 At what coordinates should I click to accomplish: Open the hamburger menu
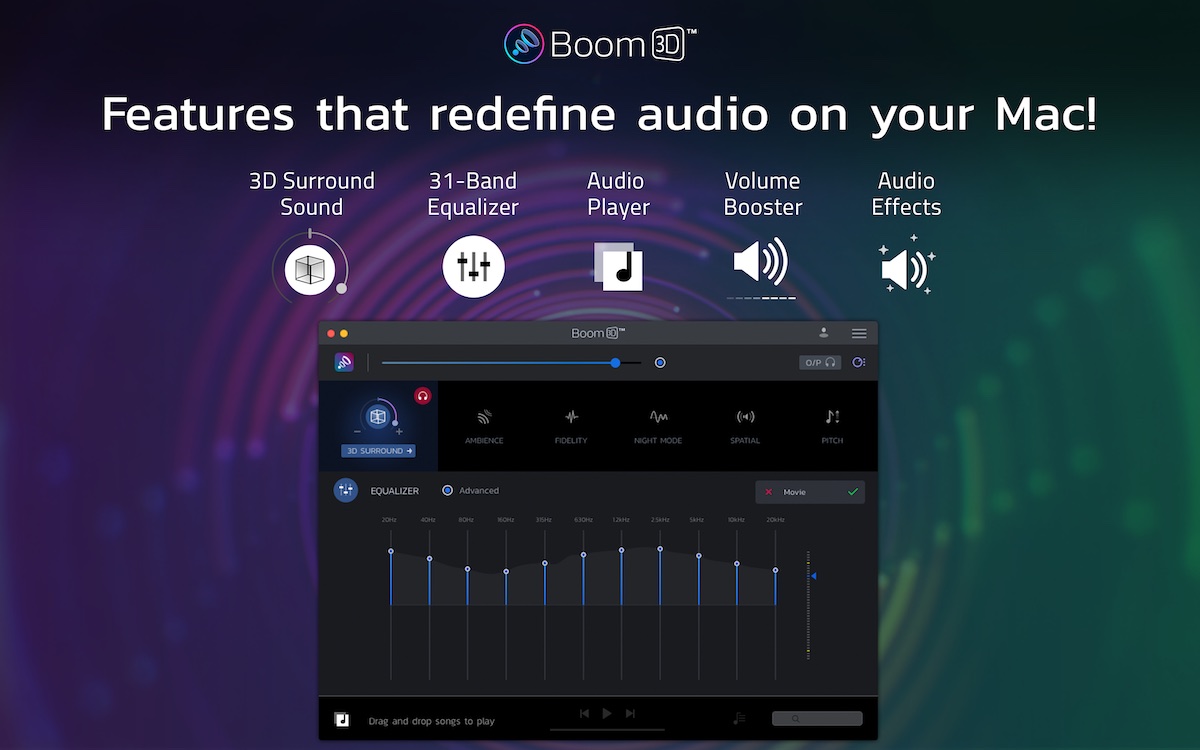click(x=859, y=333)
